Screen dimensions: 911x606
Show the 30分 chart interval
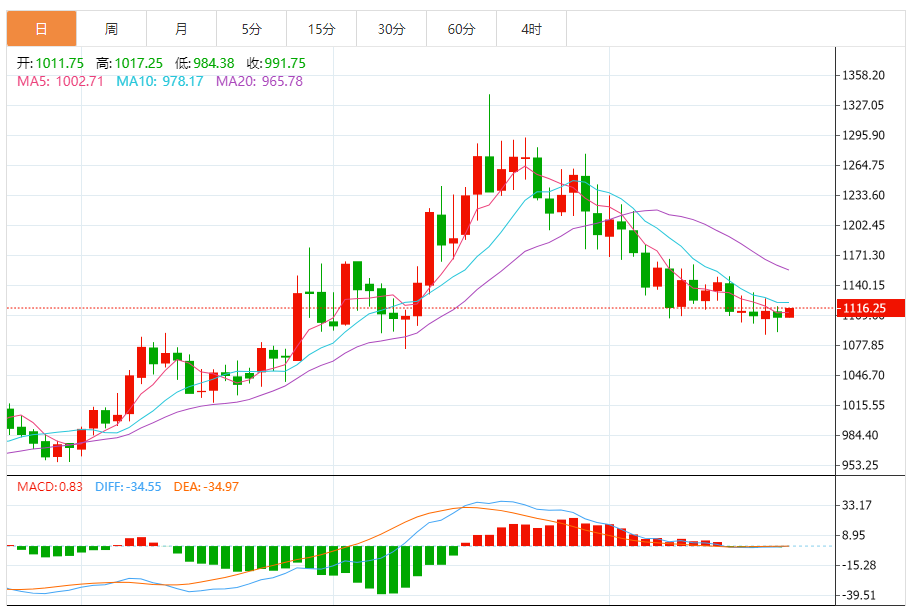(x=391, y=30)
